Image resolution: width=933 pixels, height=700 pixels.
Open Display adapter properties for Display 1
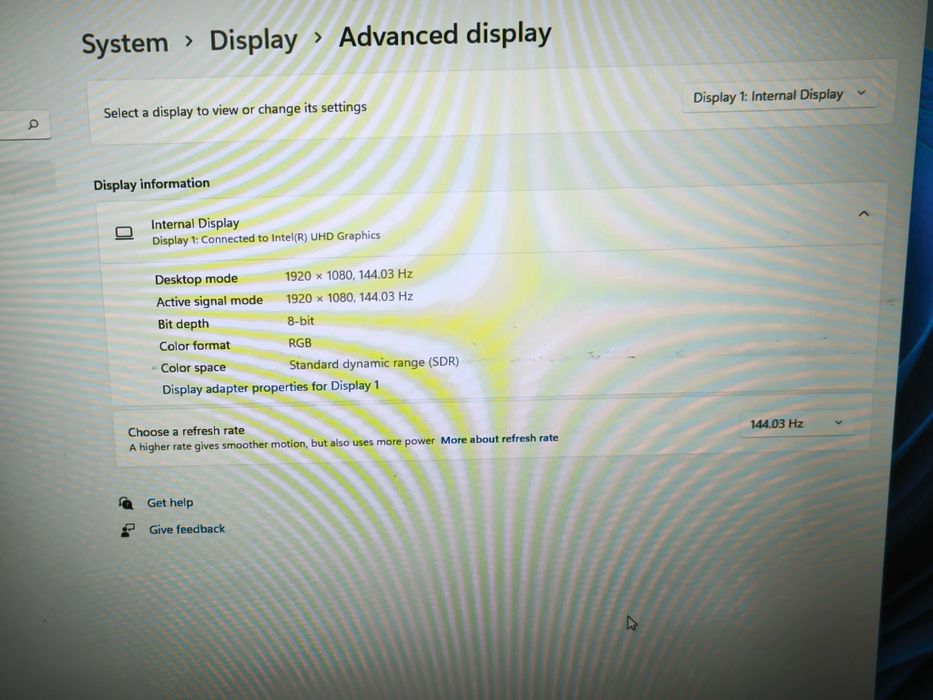tap(271, 388)
